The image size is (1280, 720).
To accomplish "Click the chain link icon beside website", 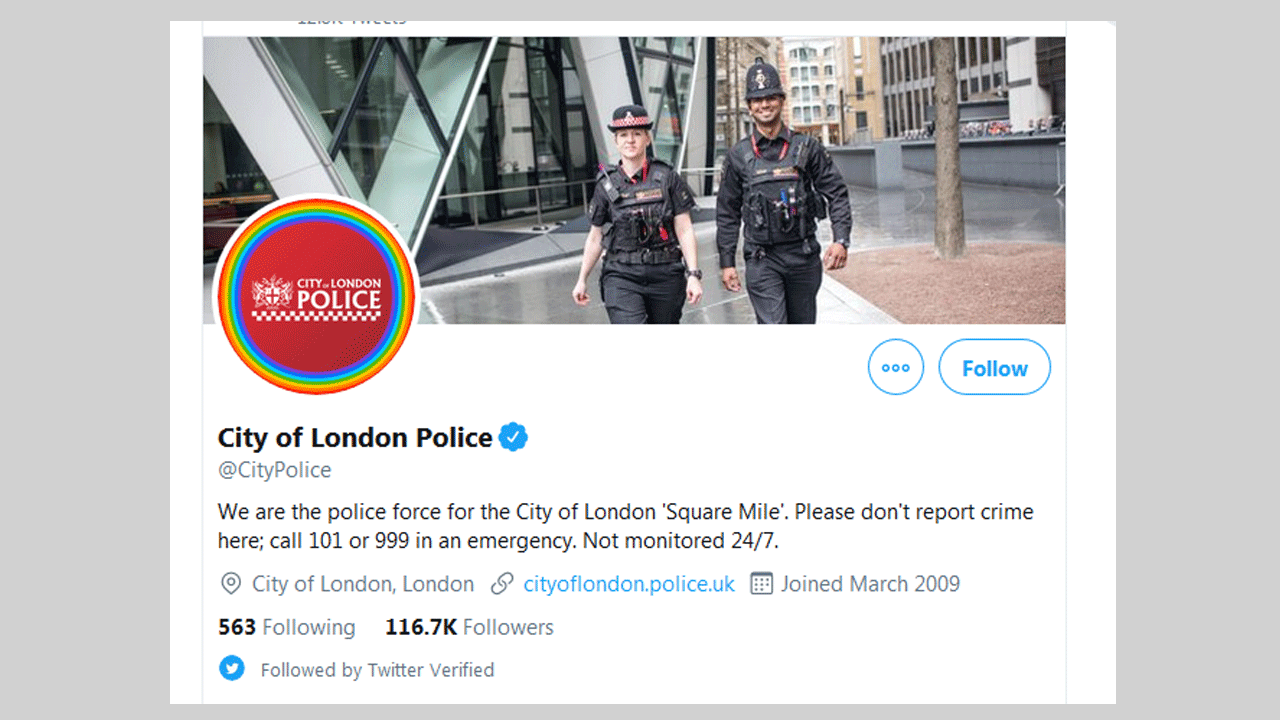I will (x=502, y=584).
